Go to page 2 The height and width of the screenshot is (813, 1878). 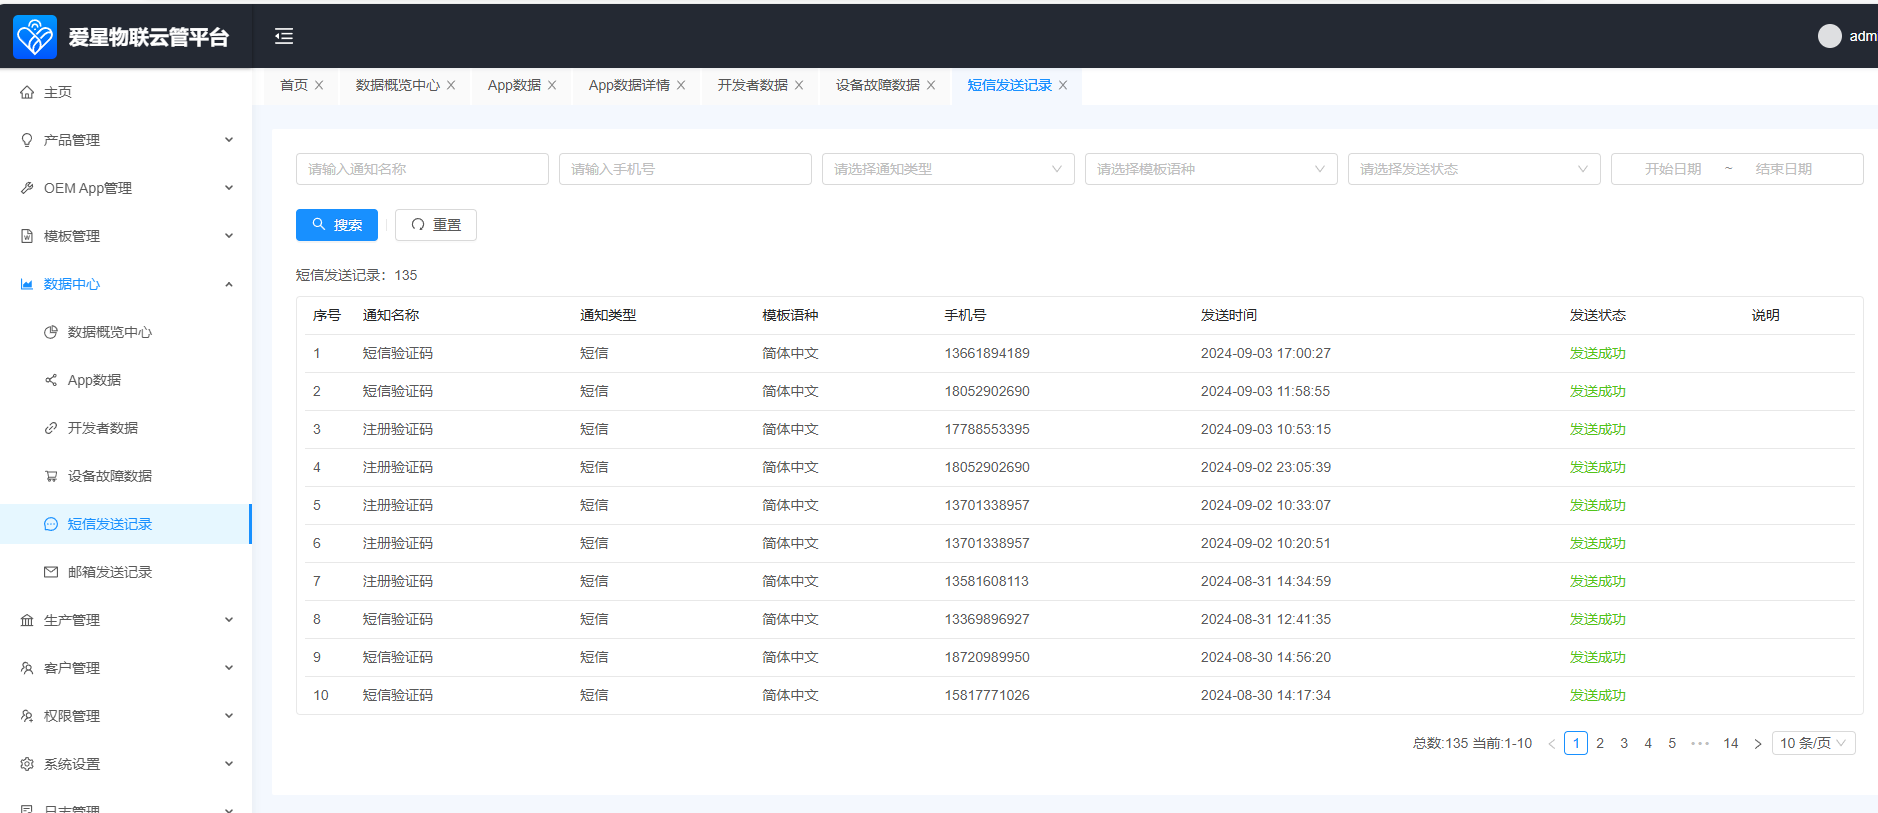1600,743
